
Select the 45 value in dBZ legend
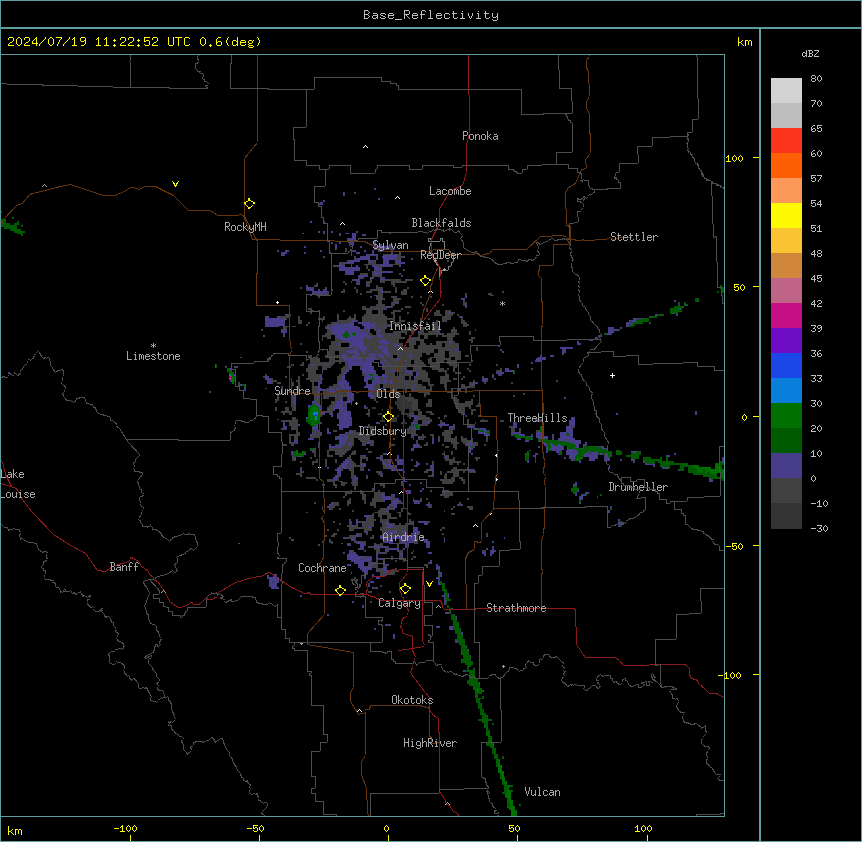[816, 279]
